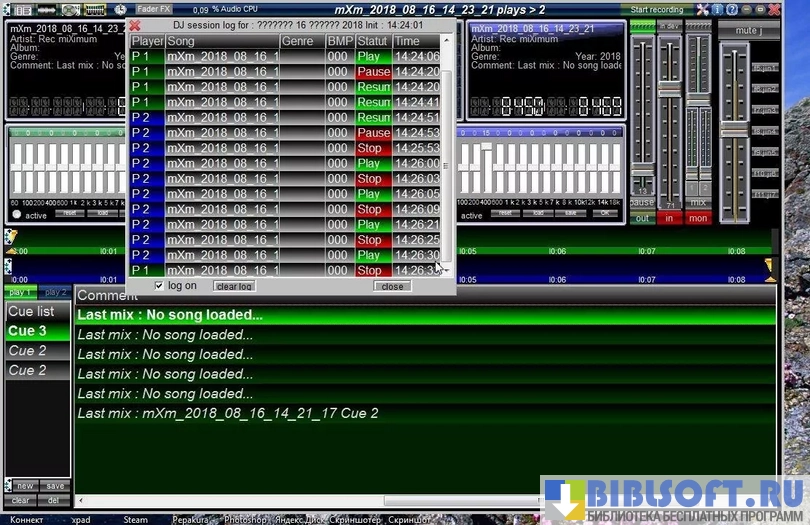Switch to the play 2 tab
The width and height of the screenshot is (810, 525).
(56, 292)
